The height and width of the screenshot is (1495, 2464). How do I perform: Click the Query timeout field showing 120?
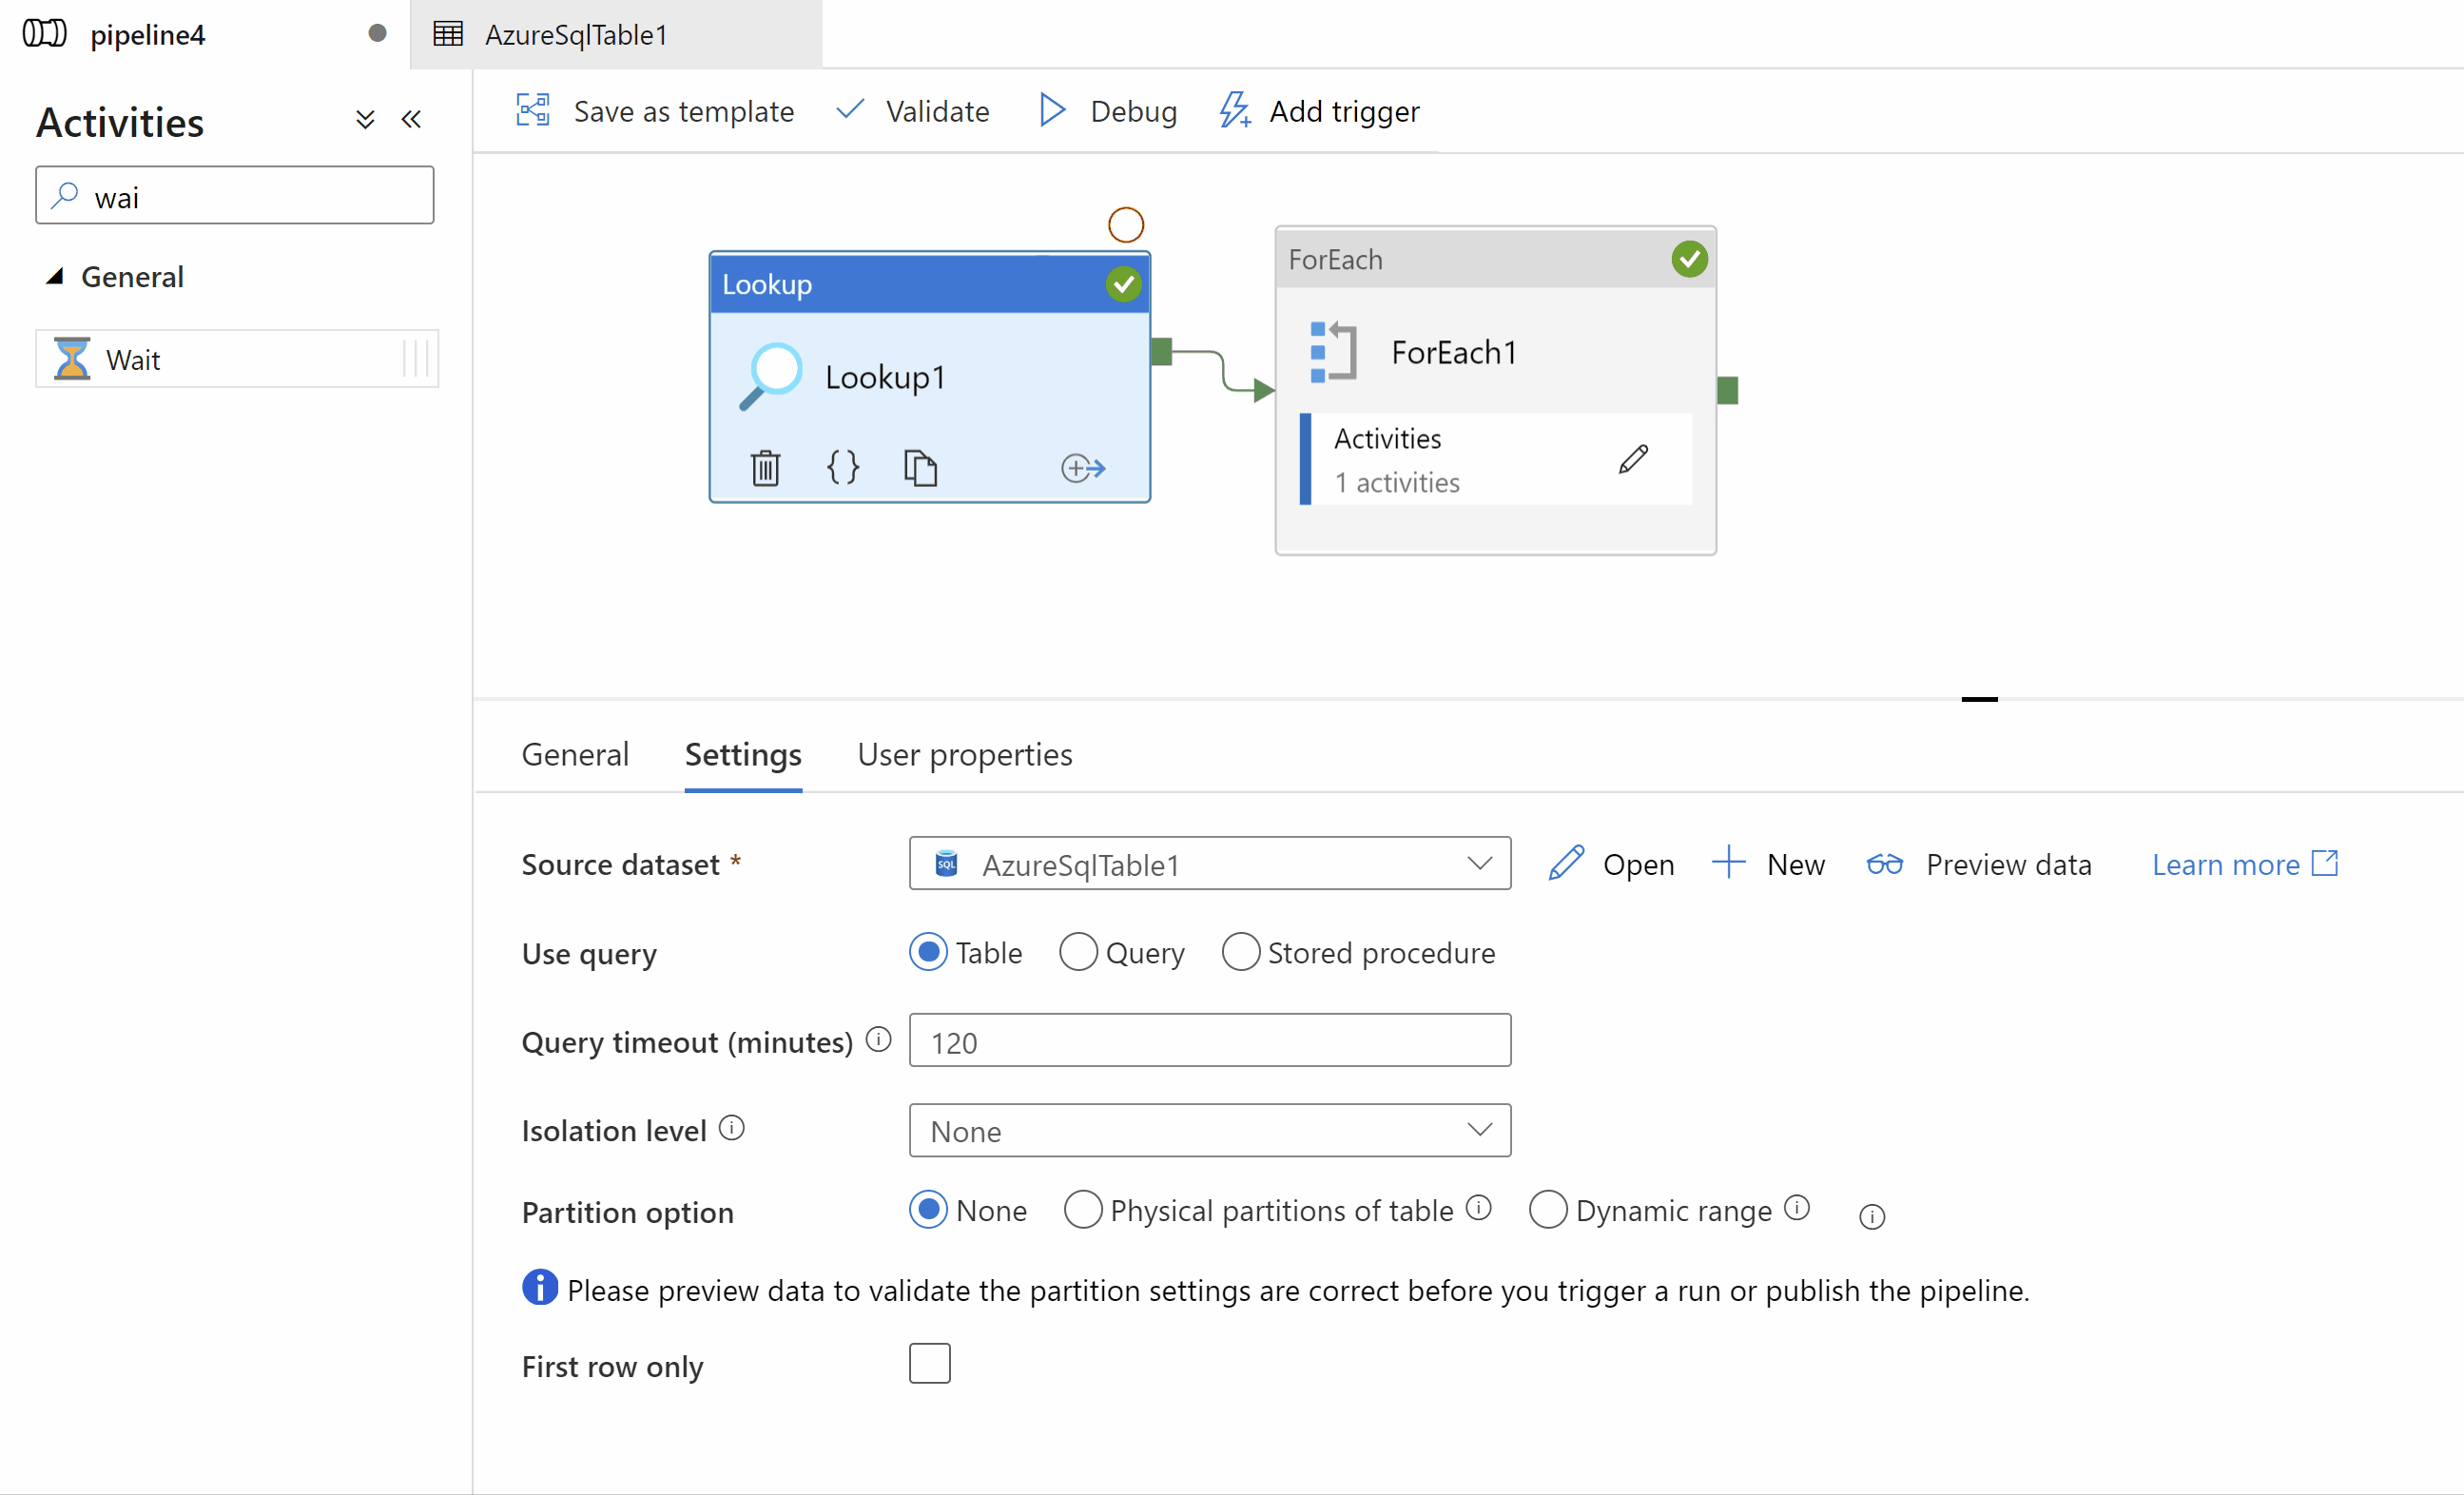1210,1041
